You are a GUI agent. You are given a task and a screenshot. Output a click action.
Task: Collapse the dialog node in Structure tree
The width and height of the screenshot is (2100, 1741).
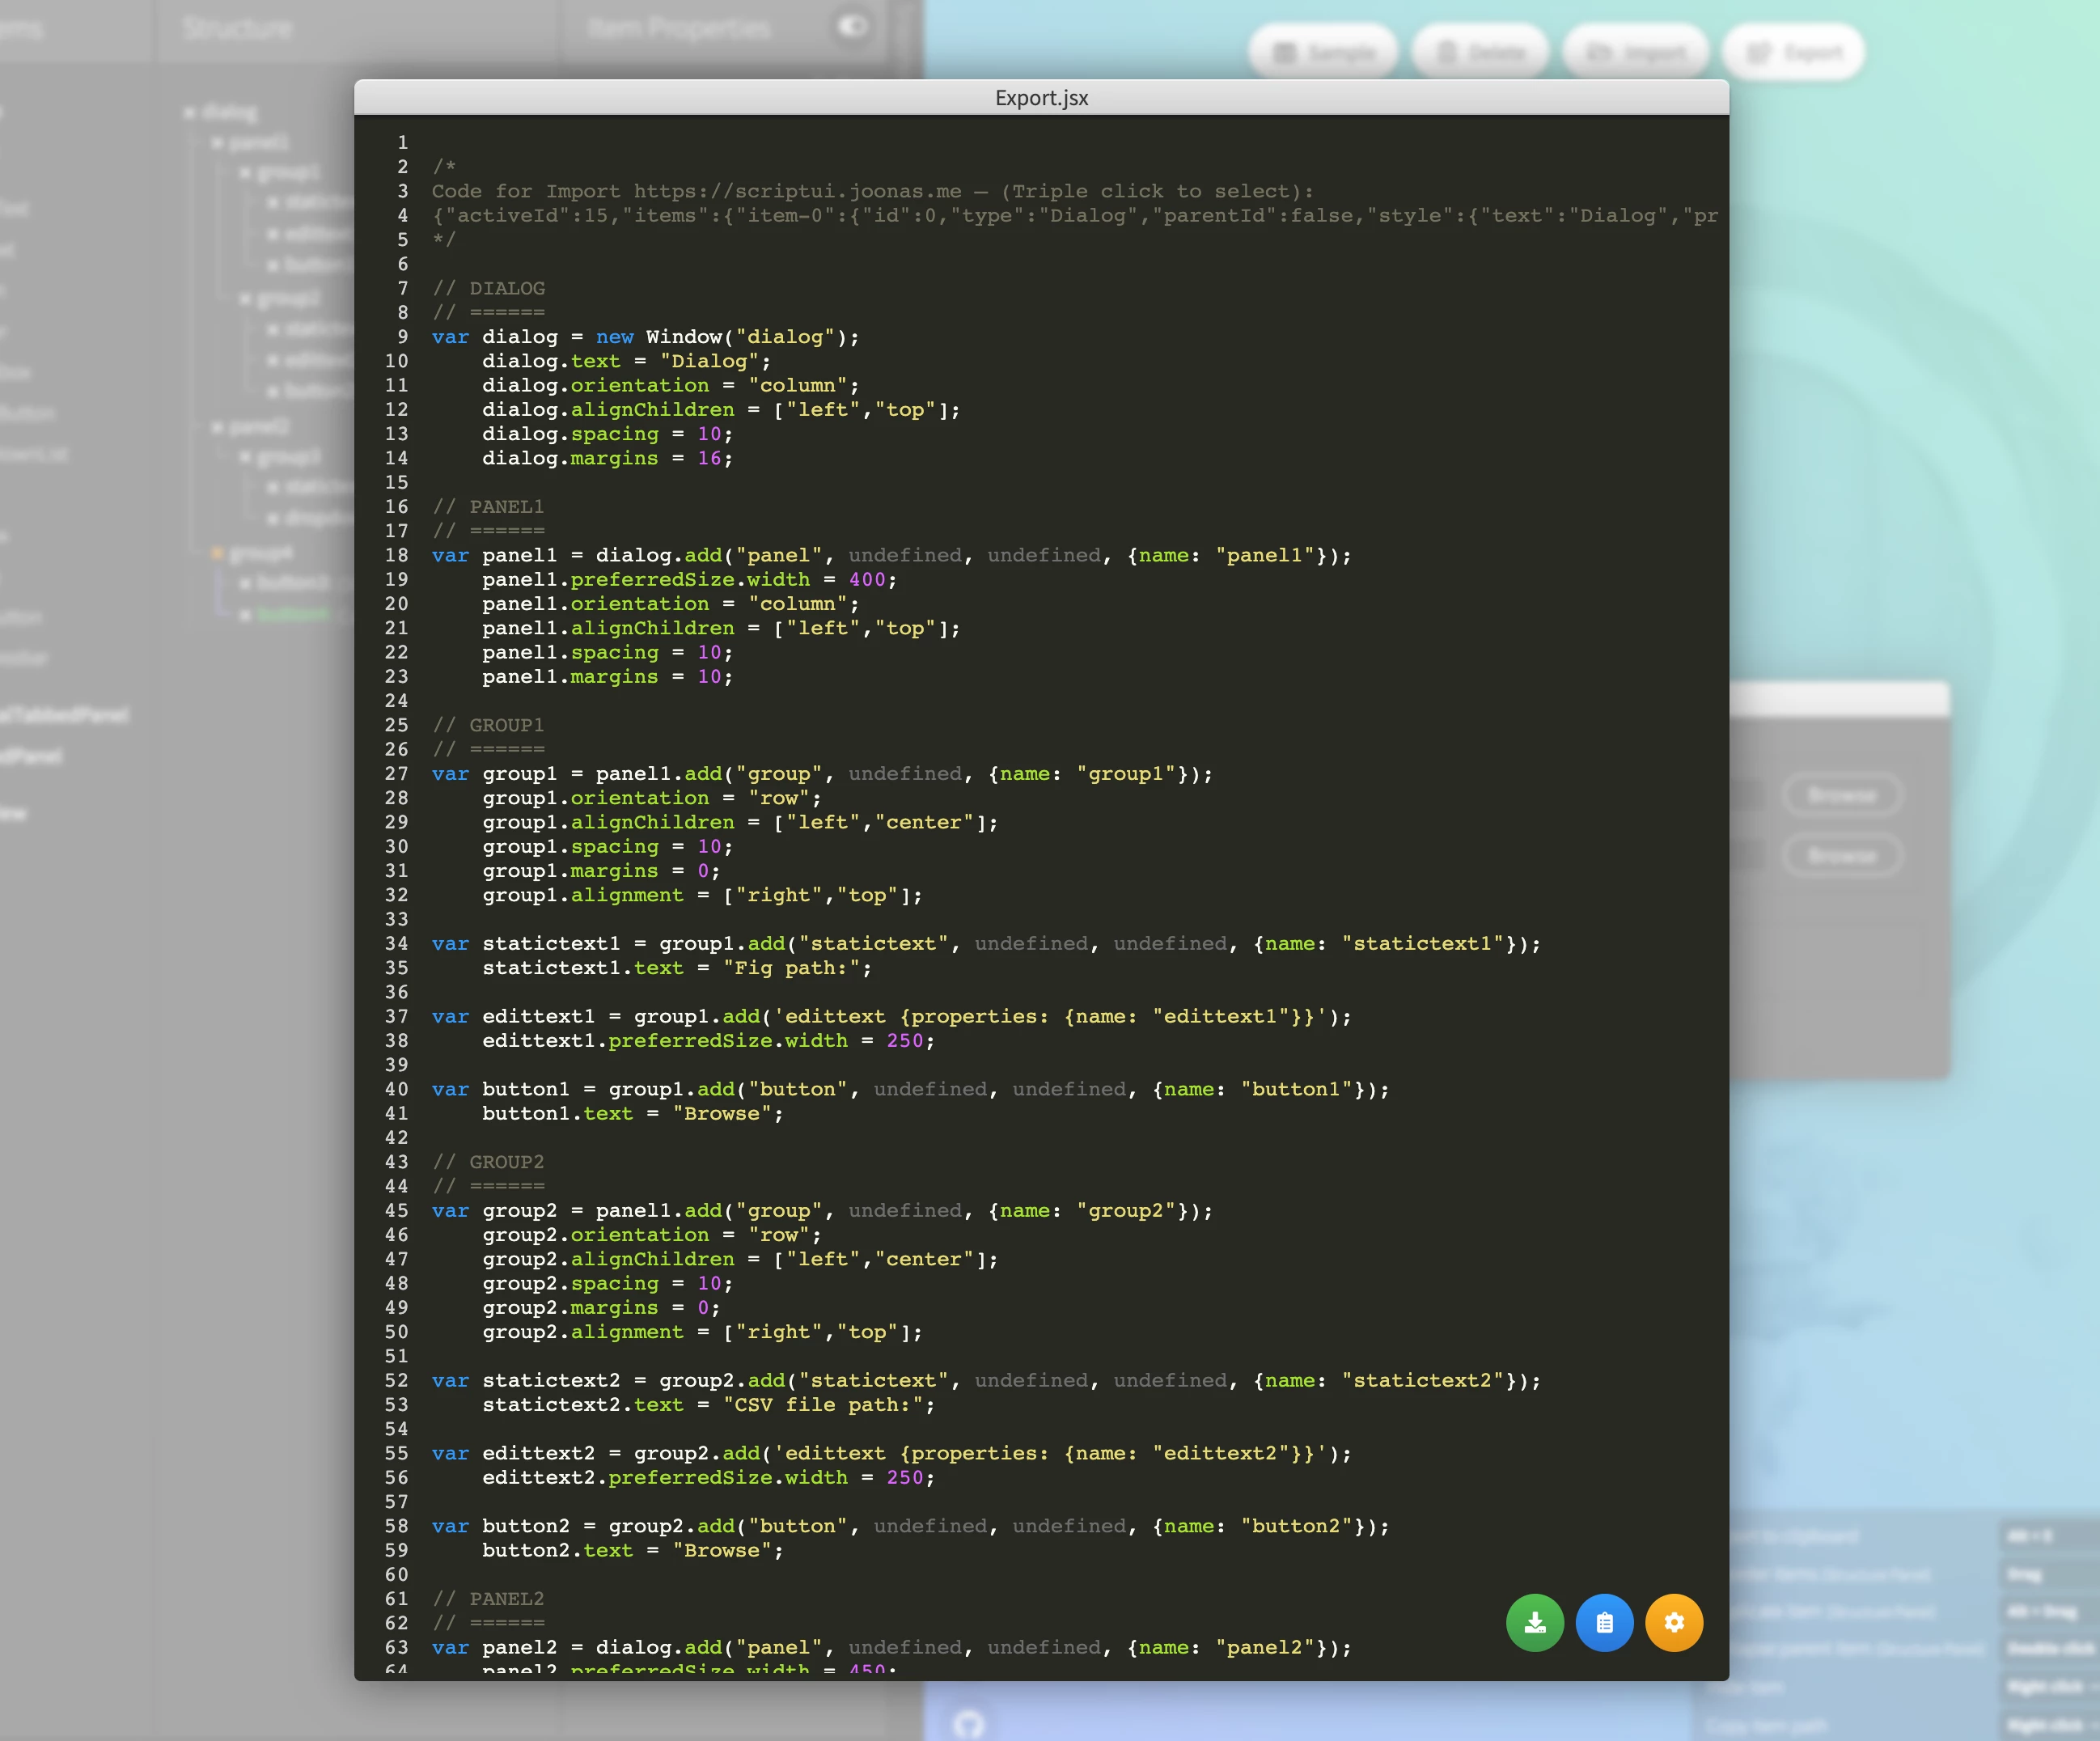pos(190,112)
